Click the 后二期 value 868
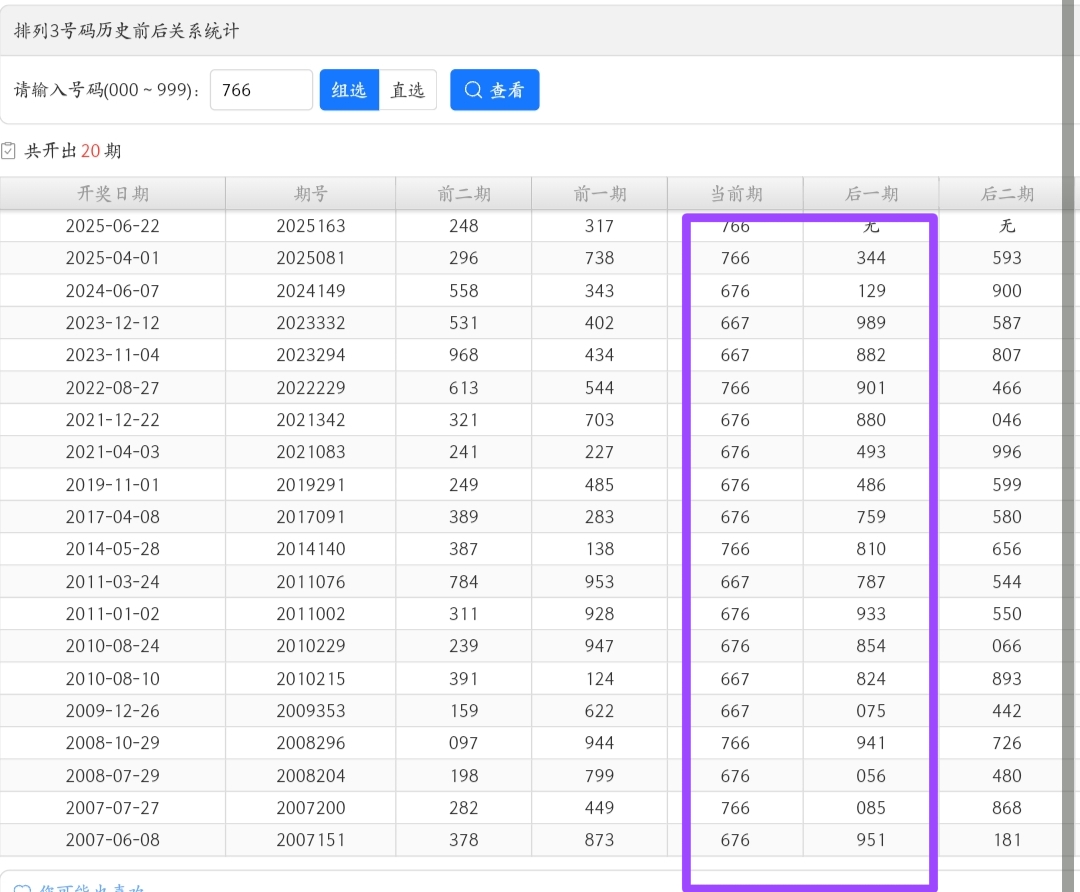This screenshot has width=1080, height=892. point(1007,808)
